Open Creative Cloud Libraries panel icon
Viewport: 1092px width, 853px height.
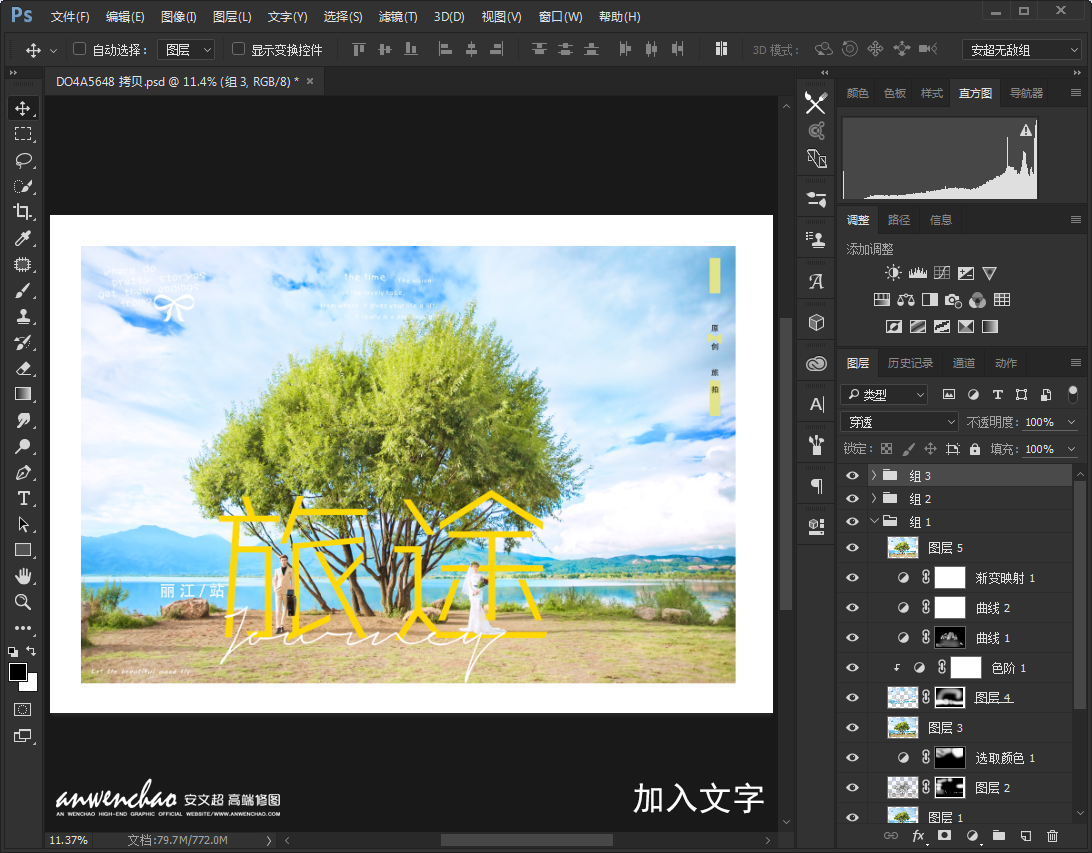[x=816, y=363]
